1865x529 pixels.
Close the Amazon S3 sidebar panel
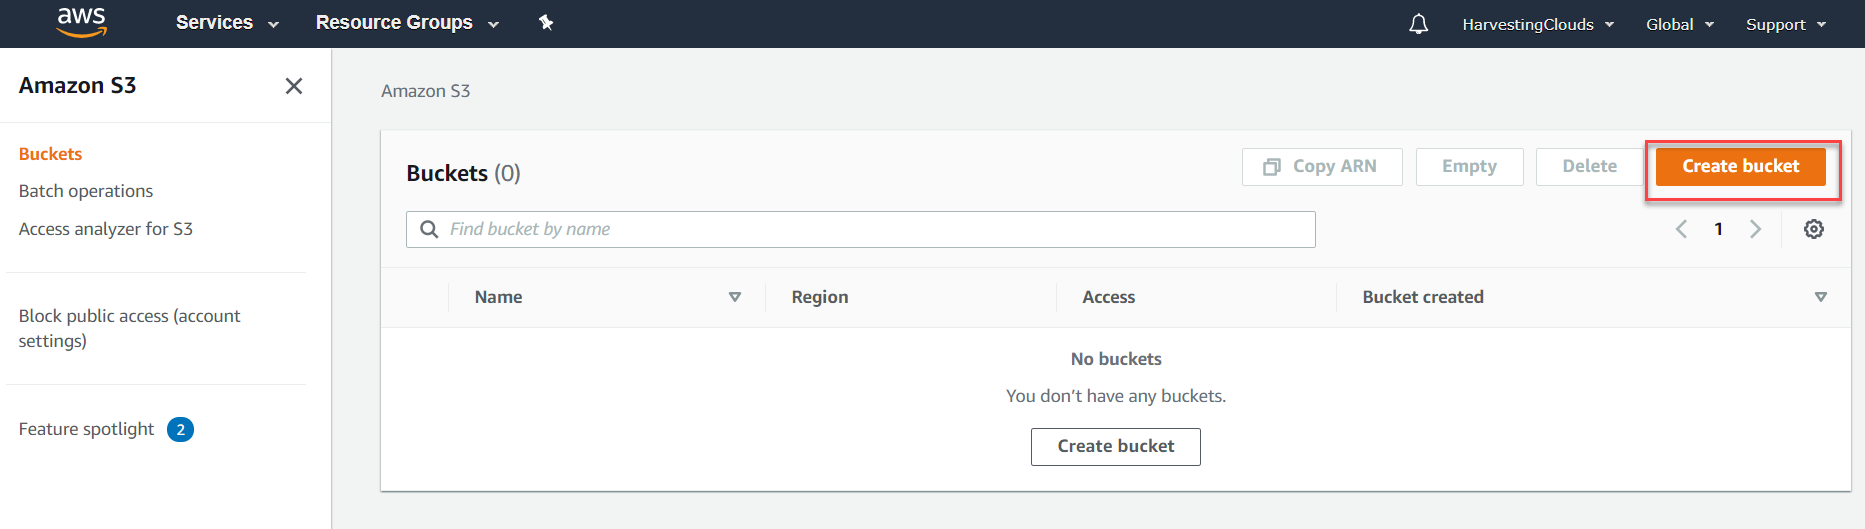[294, 86]
